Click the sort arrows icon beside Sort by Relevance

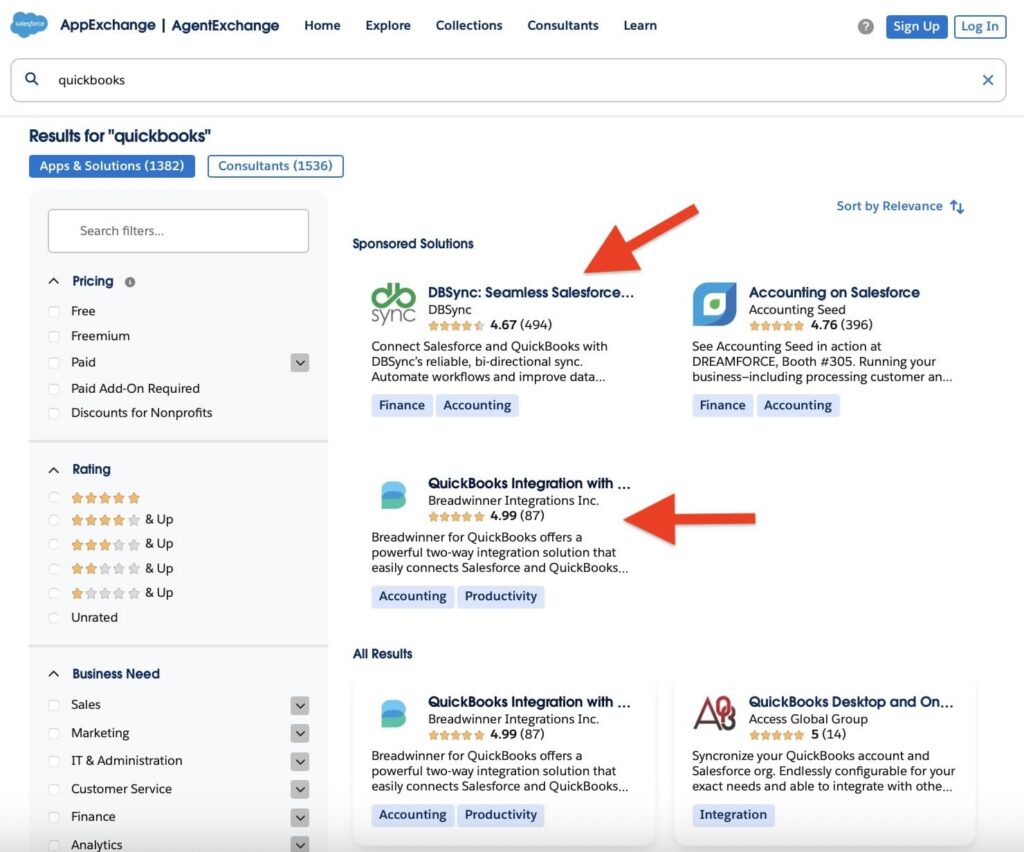click(x=957, y=207)
